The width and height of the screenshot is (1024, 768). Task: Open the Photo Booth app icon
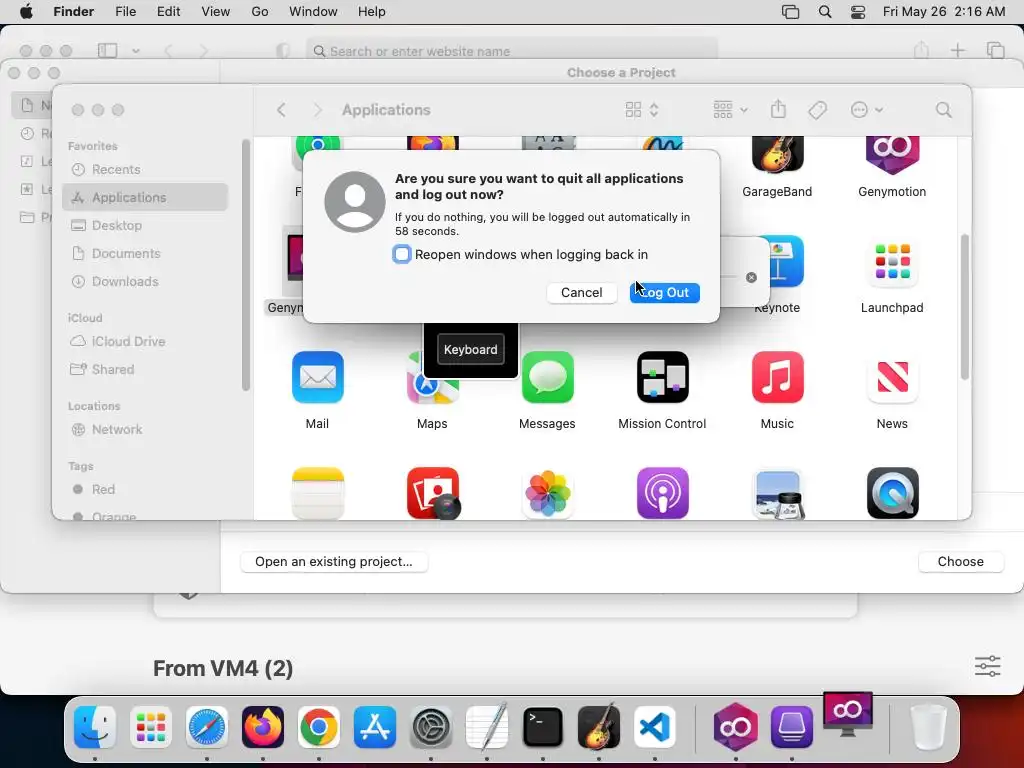[432, 493]
